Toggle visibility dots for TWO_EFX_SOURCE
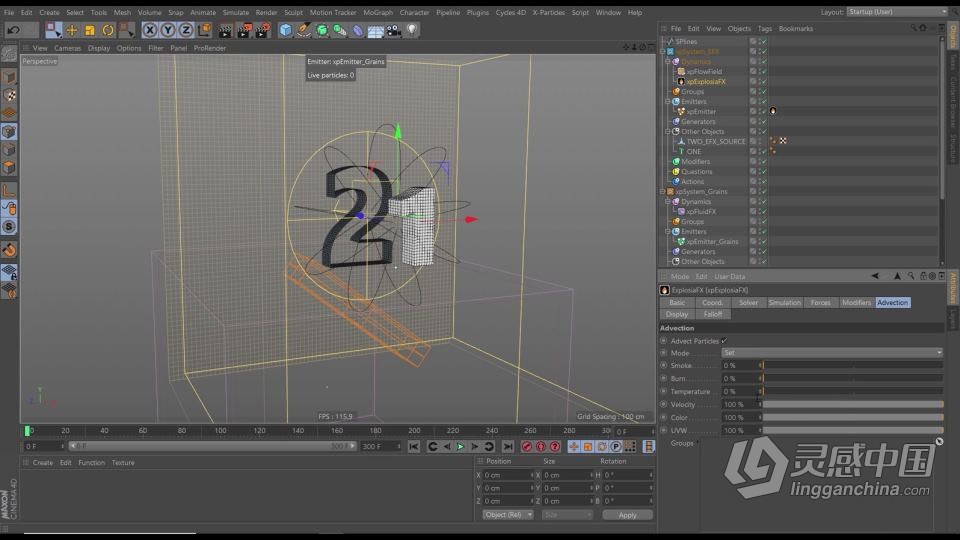This screenshot has width=960, height=540. tap(760, 141)
